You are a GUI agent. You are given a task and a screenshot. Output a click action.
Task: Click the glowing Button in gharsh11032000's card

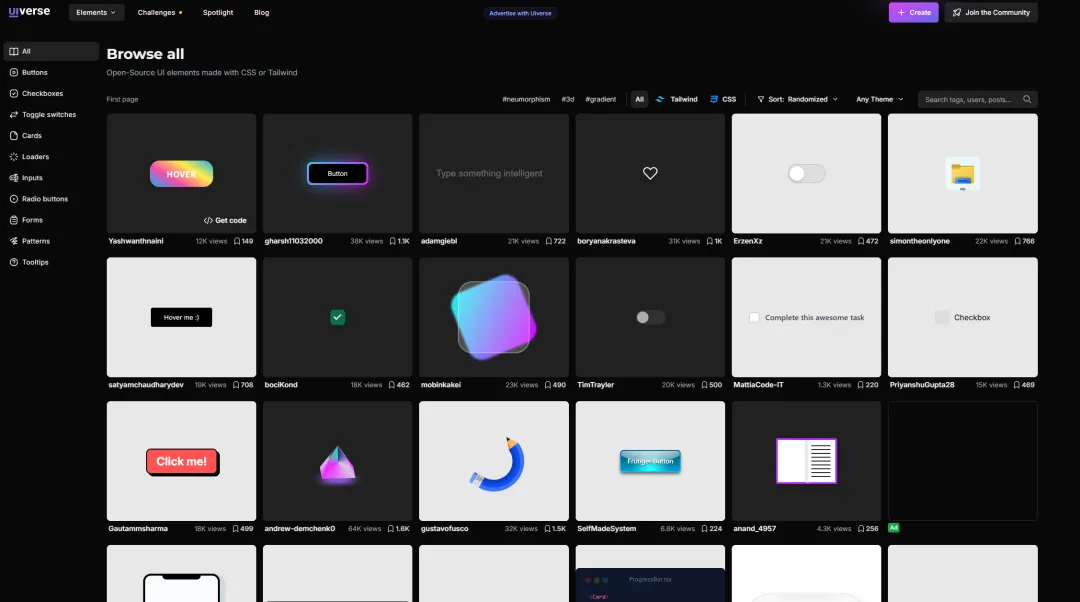click(x=338, y=174)
